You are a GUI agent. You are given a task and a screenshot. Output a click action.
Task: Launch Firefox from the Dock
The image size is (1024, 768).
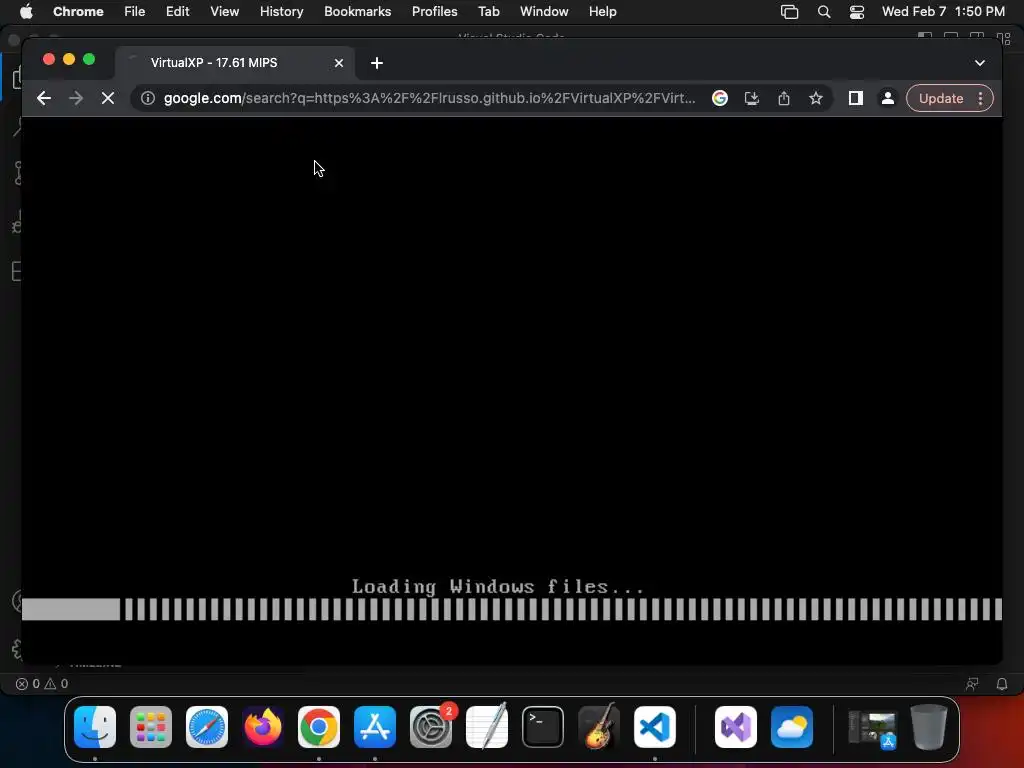263,727
